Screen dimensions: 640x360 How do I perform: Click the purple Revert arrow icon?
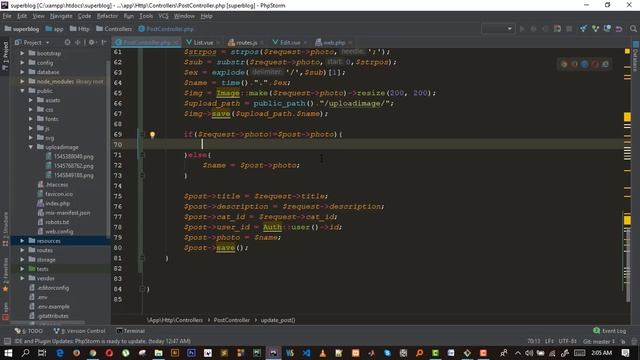pos(619,29)
